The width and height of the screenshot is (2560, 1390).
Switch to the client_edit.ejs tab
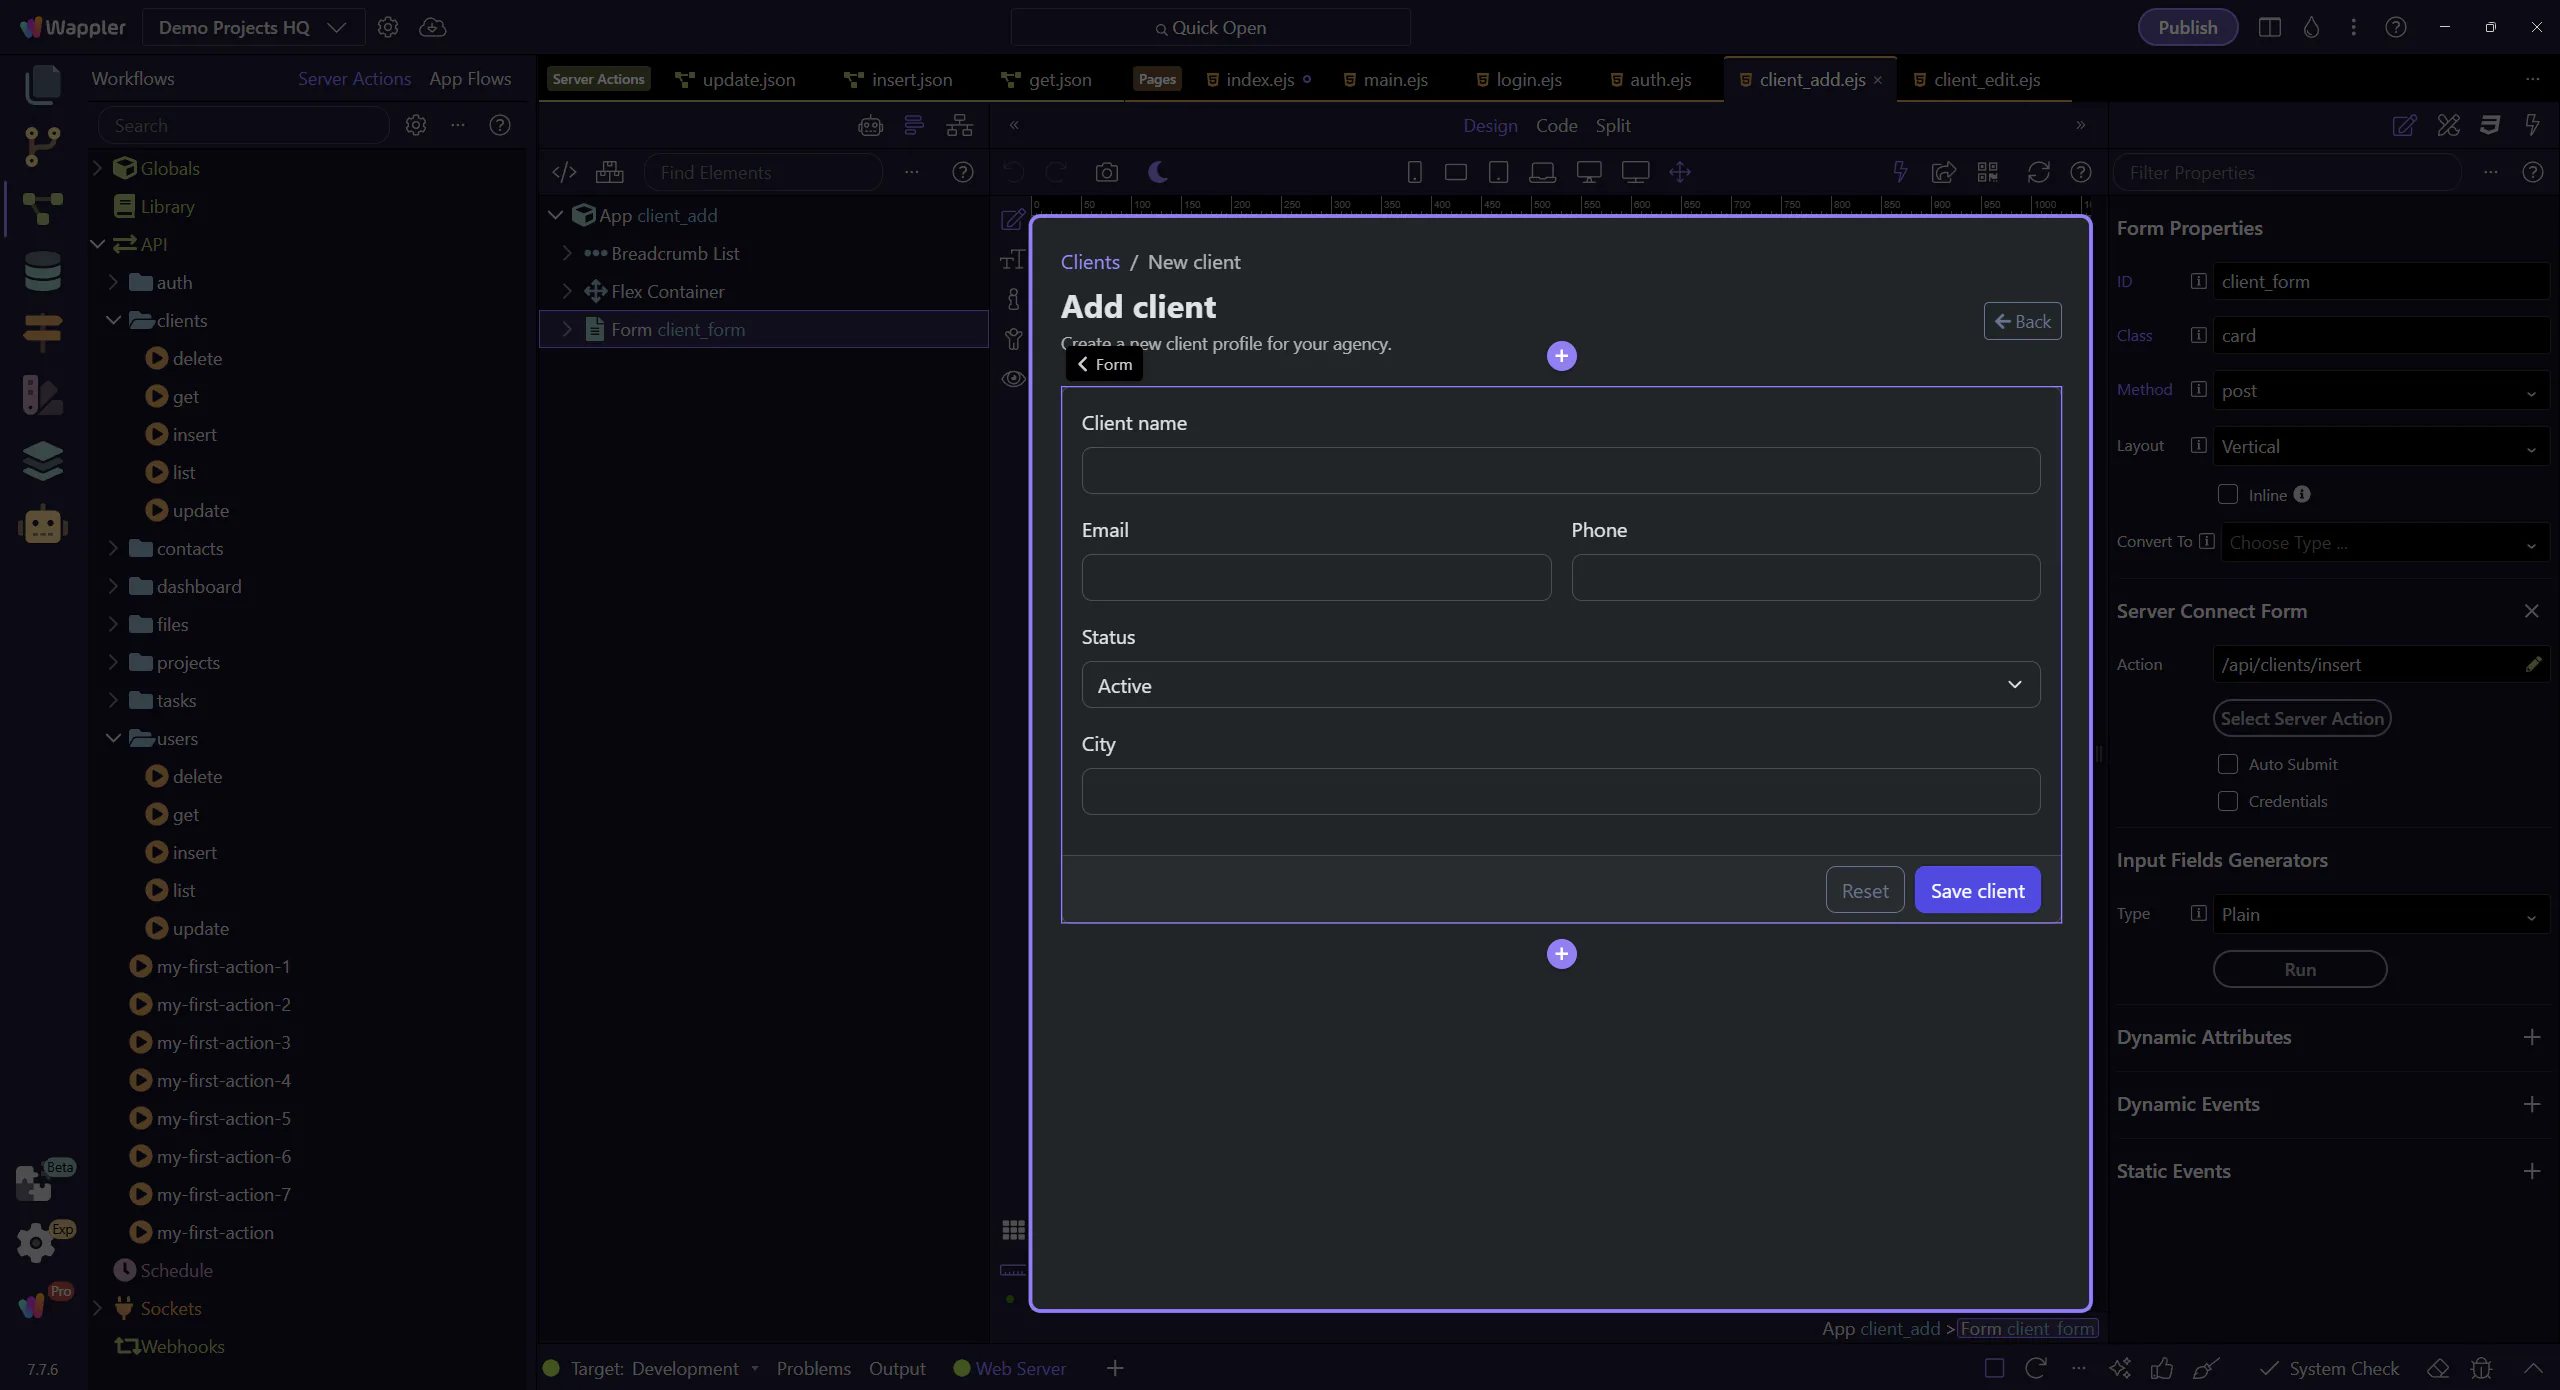pyautogui.click(x=1986, y=80)
